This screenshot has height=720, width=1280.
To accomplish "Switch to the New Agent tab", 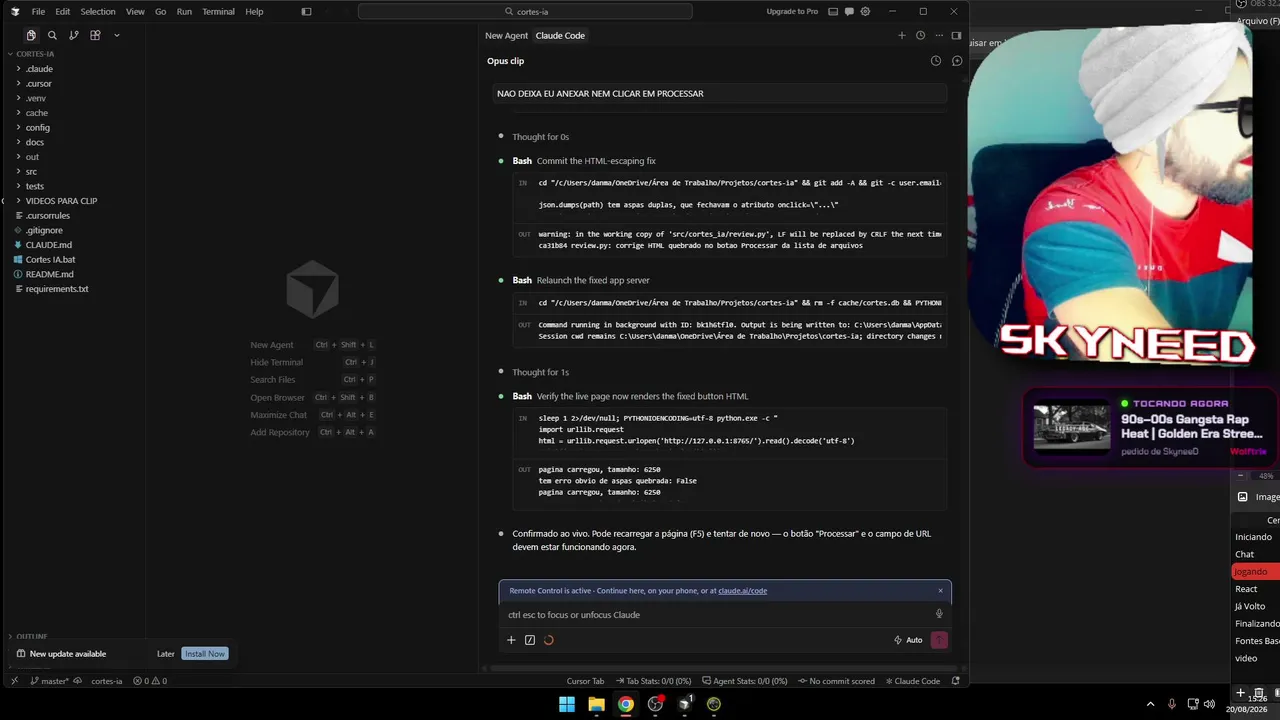I will [506, 35].
